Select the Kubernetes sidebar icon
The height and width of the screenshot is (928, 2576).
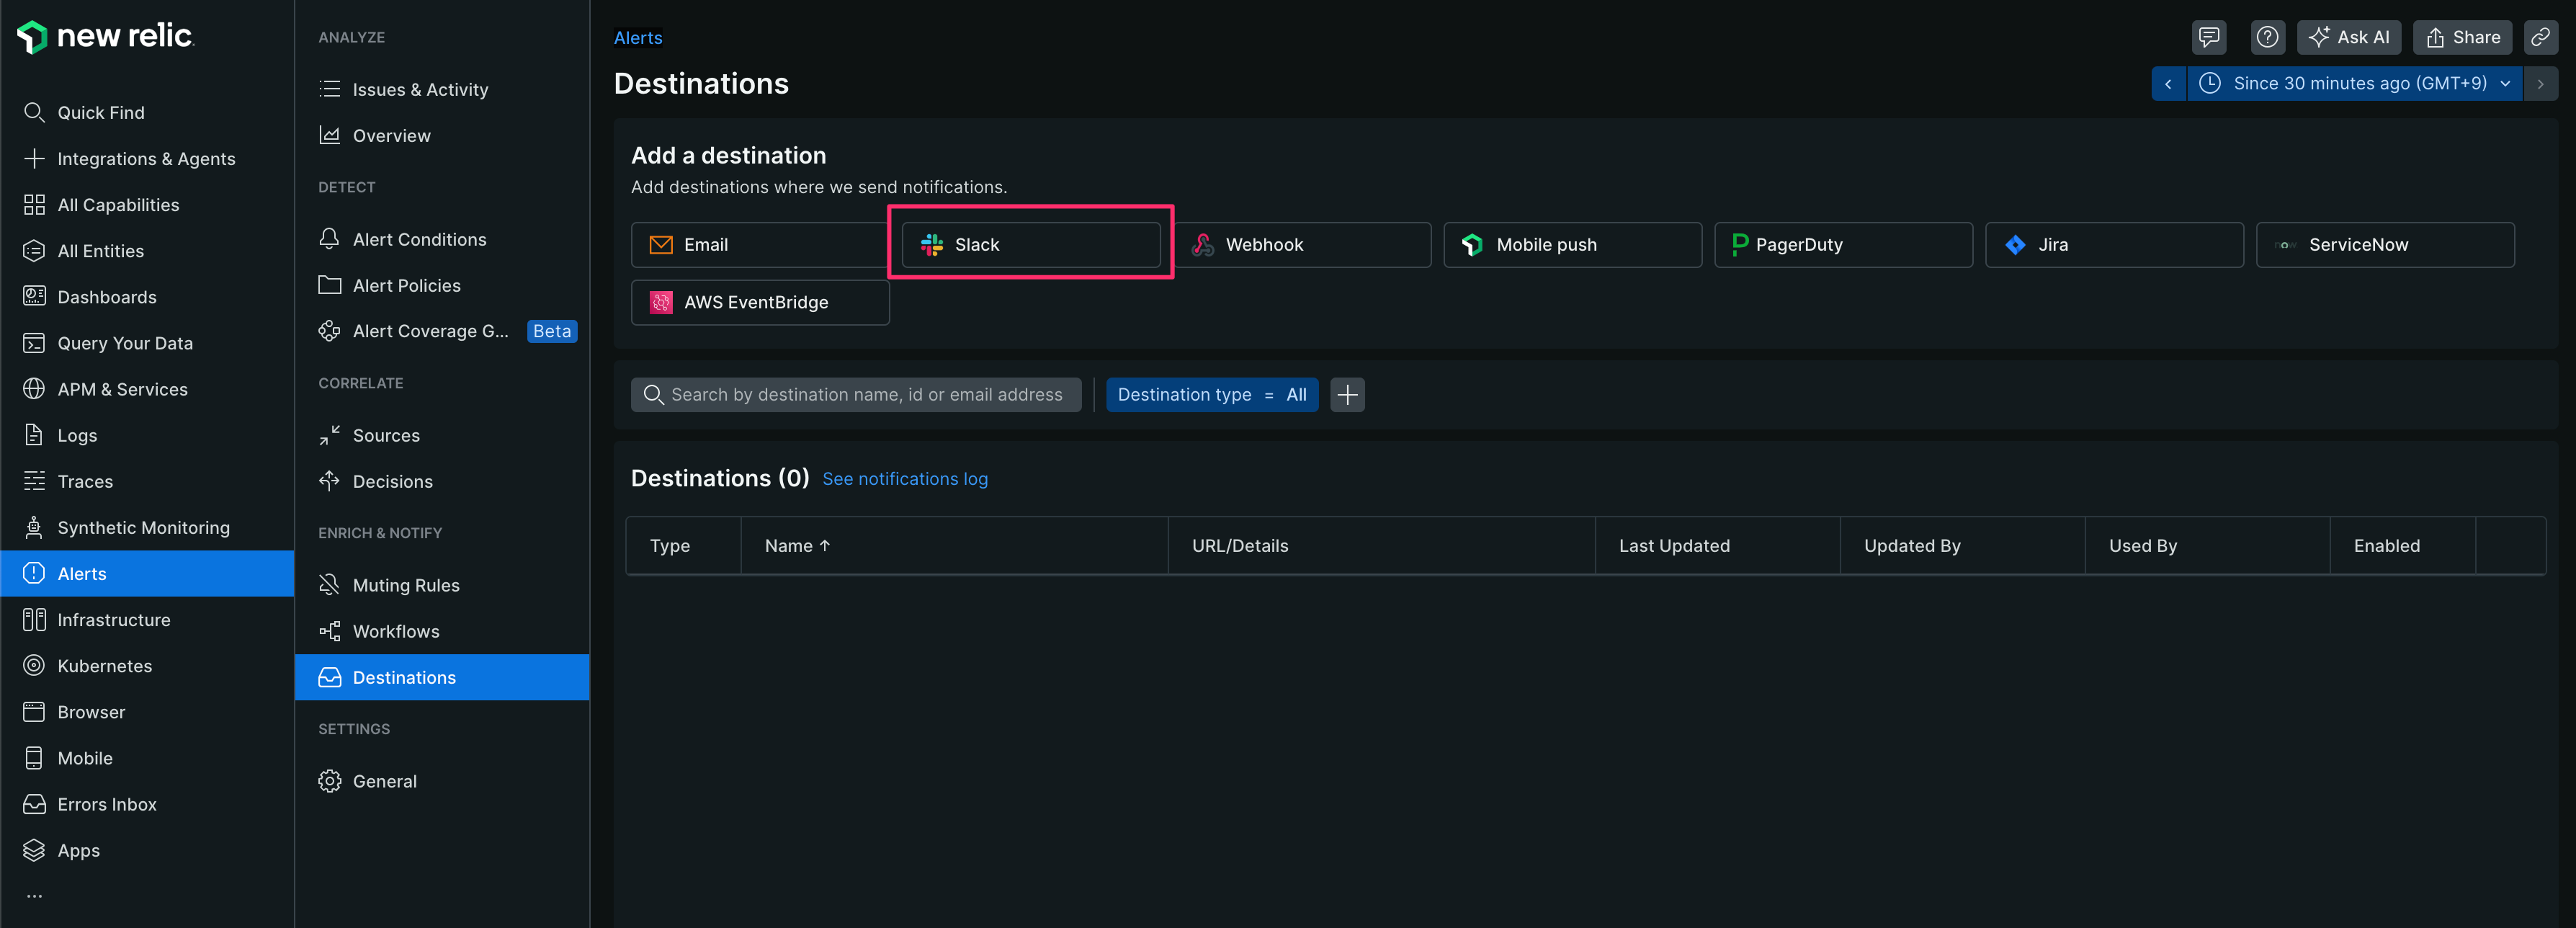[34, 665]
